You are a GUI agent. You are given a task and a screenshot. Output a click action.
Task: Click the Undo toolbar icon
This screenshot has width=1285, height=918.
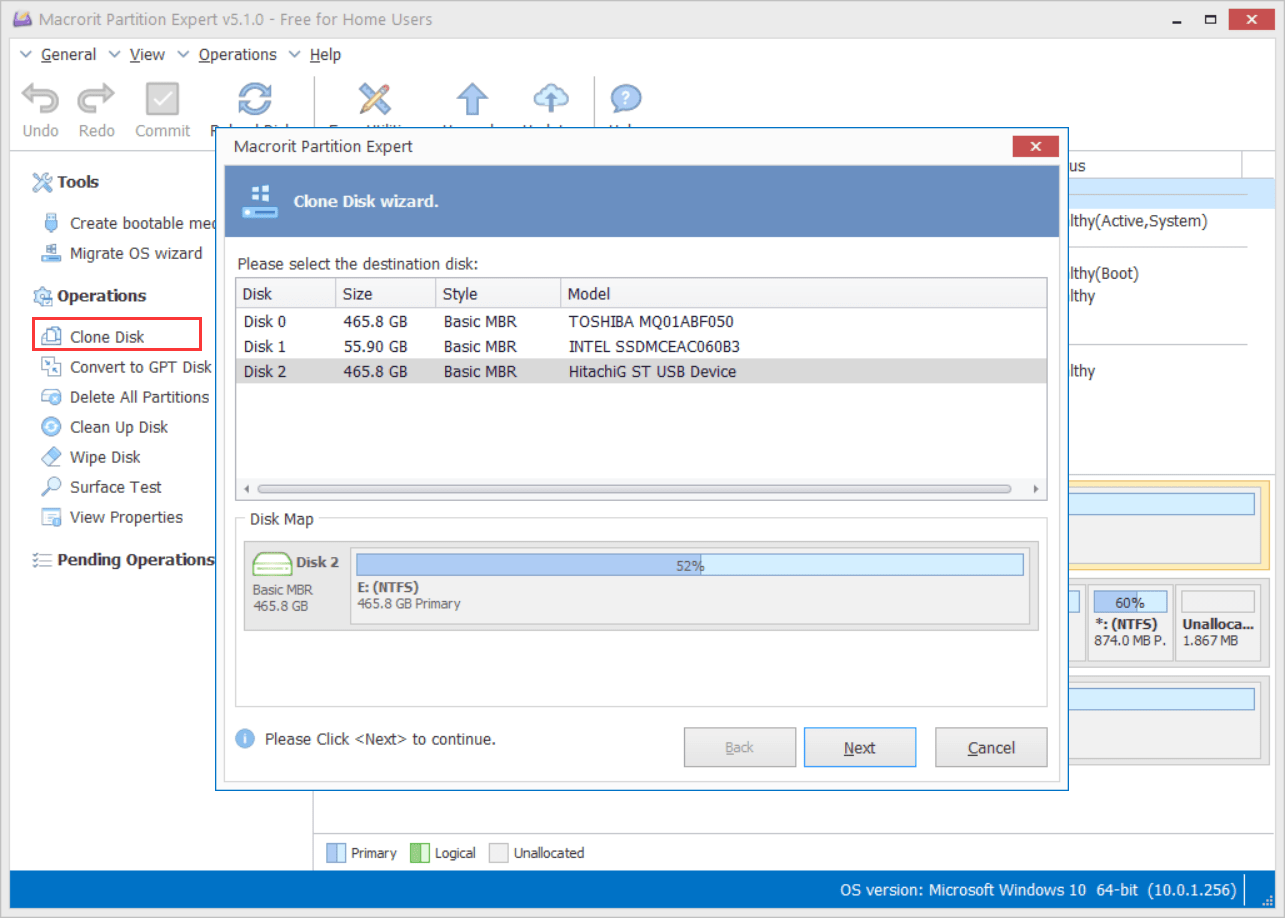click(41, 100)
